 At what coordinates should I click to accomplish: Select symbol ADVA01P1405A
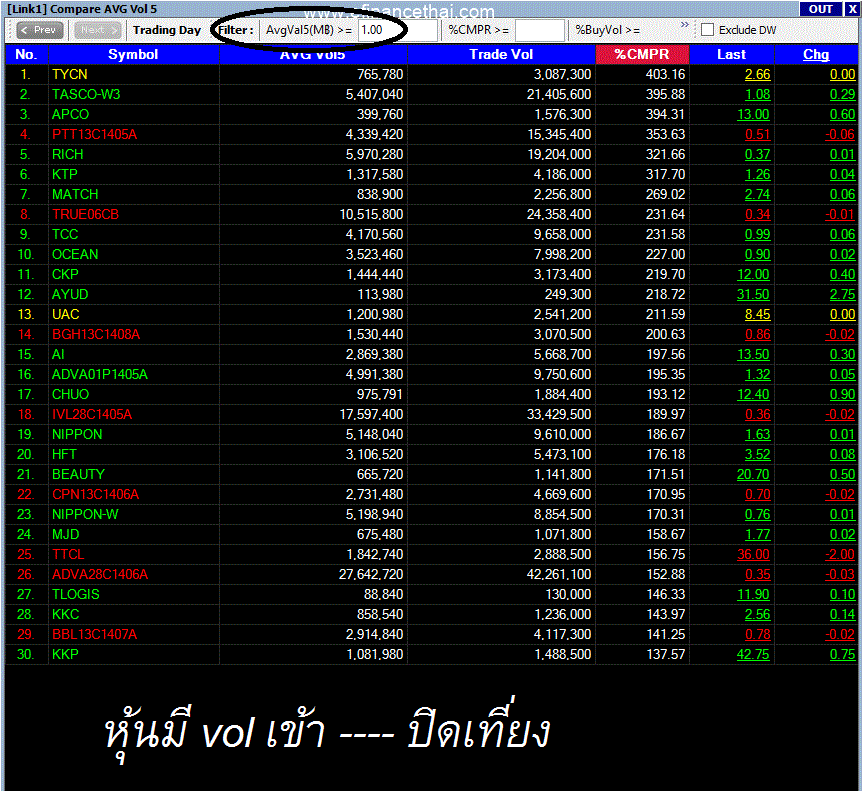tap(100, 375)
